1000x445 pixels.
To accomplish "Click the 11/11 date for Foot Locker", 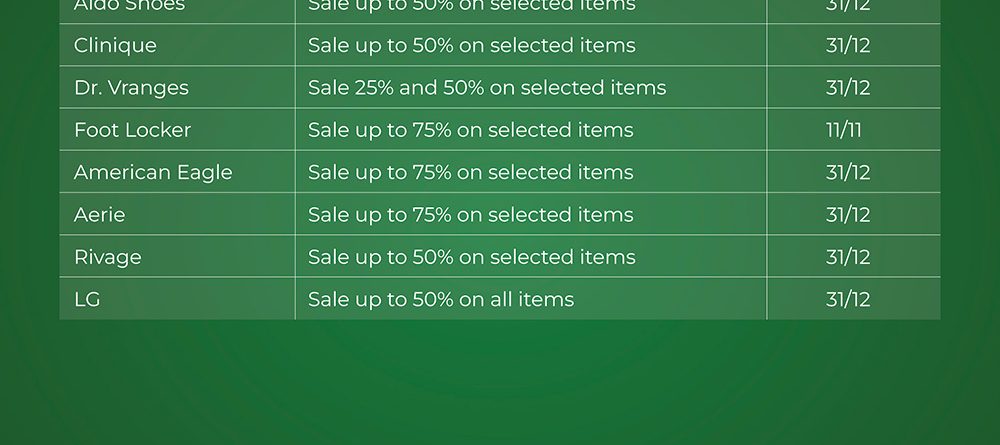I will point(843,130).
